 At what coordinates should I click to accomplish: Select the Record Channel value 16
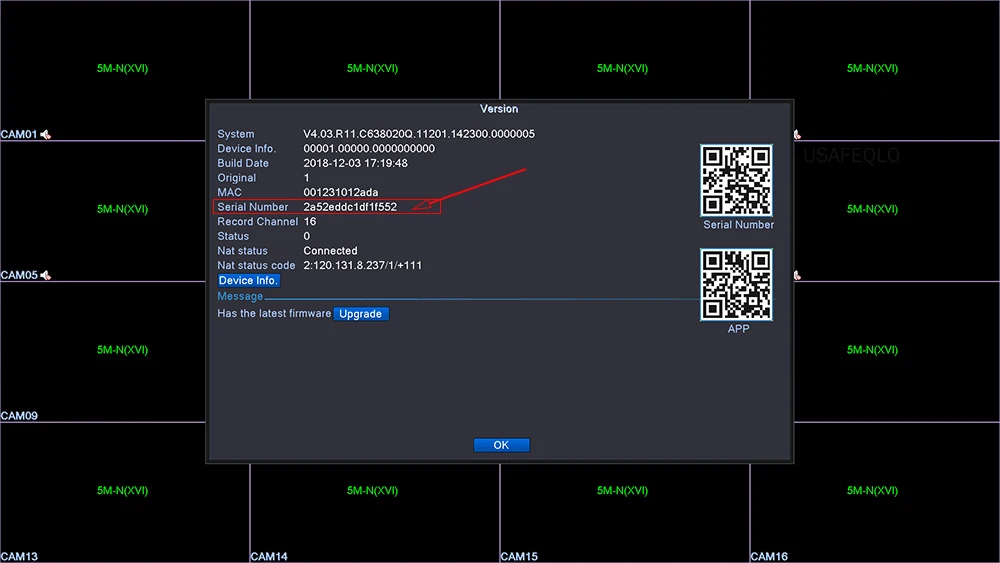310,221
